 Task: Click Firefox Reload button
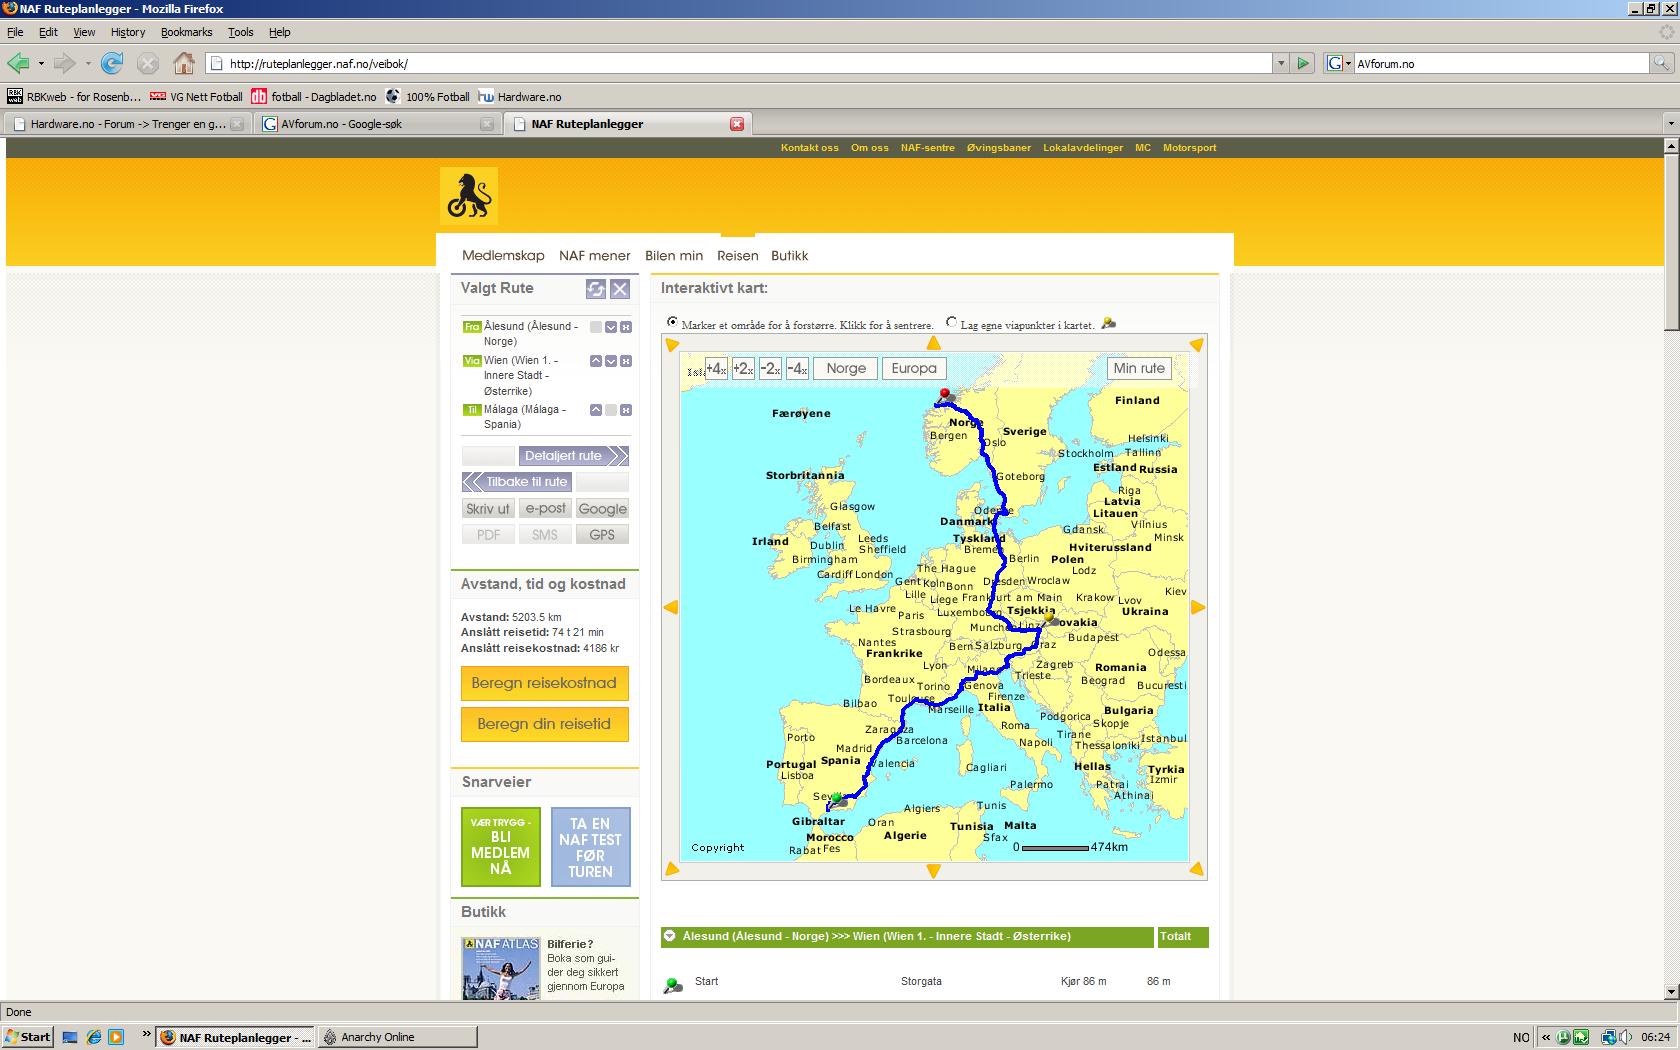(x=112, y=63)
